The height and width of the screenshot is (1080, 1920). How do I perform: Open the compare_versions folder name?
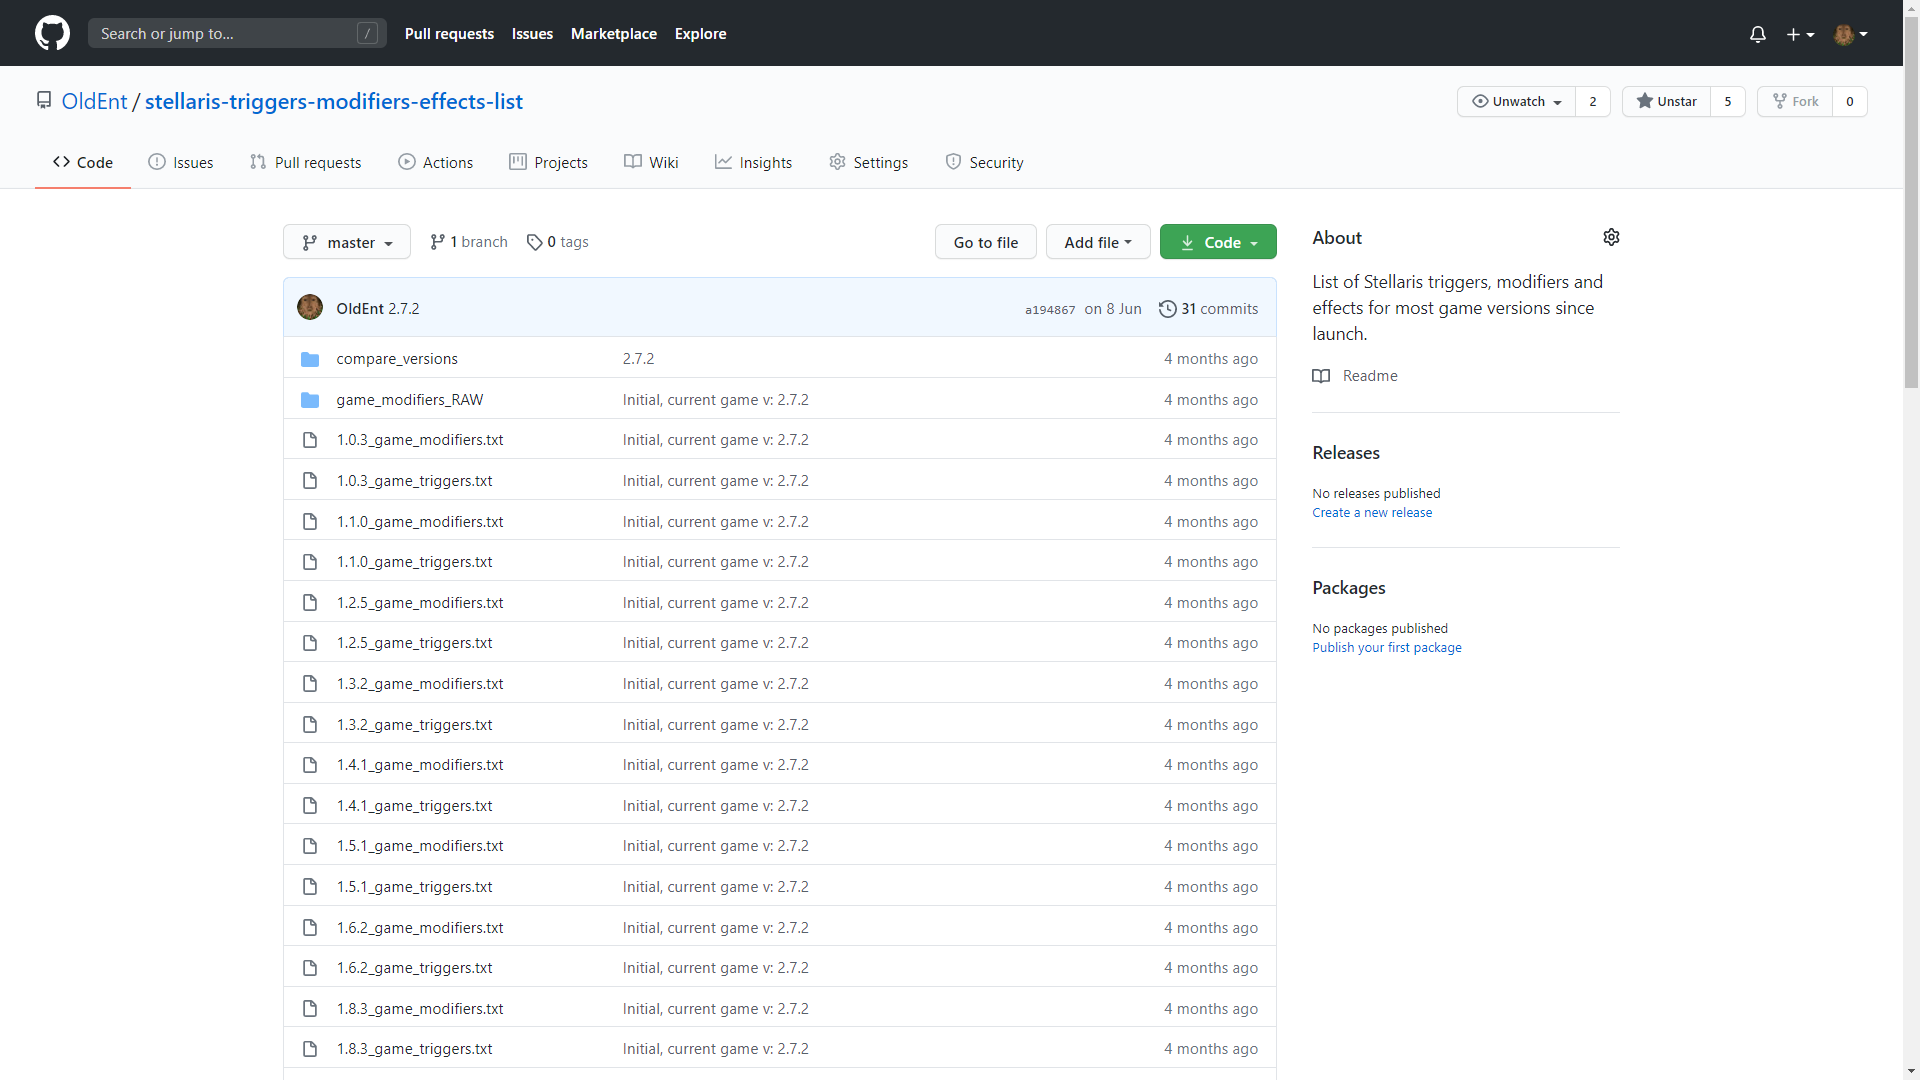coord(397,359)
